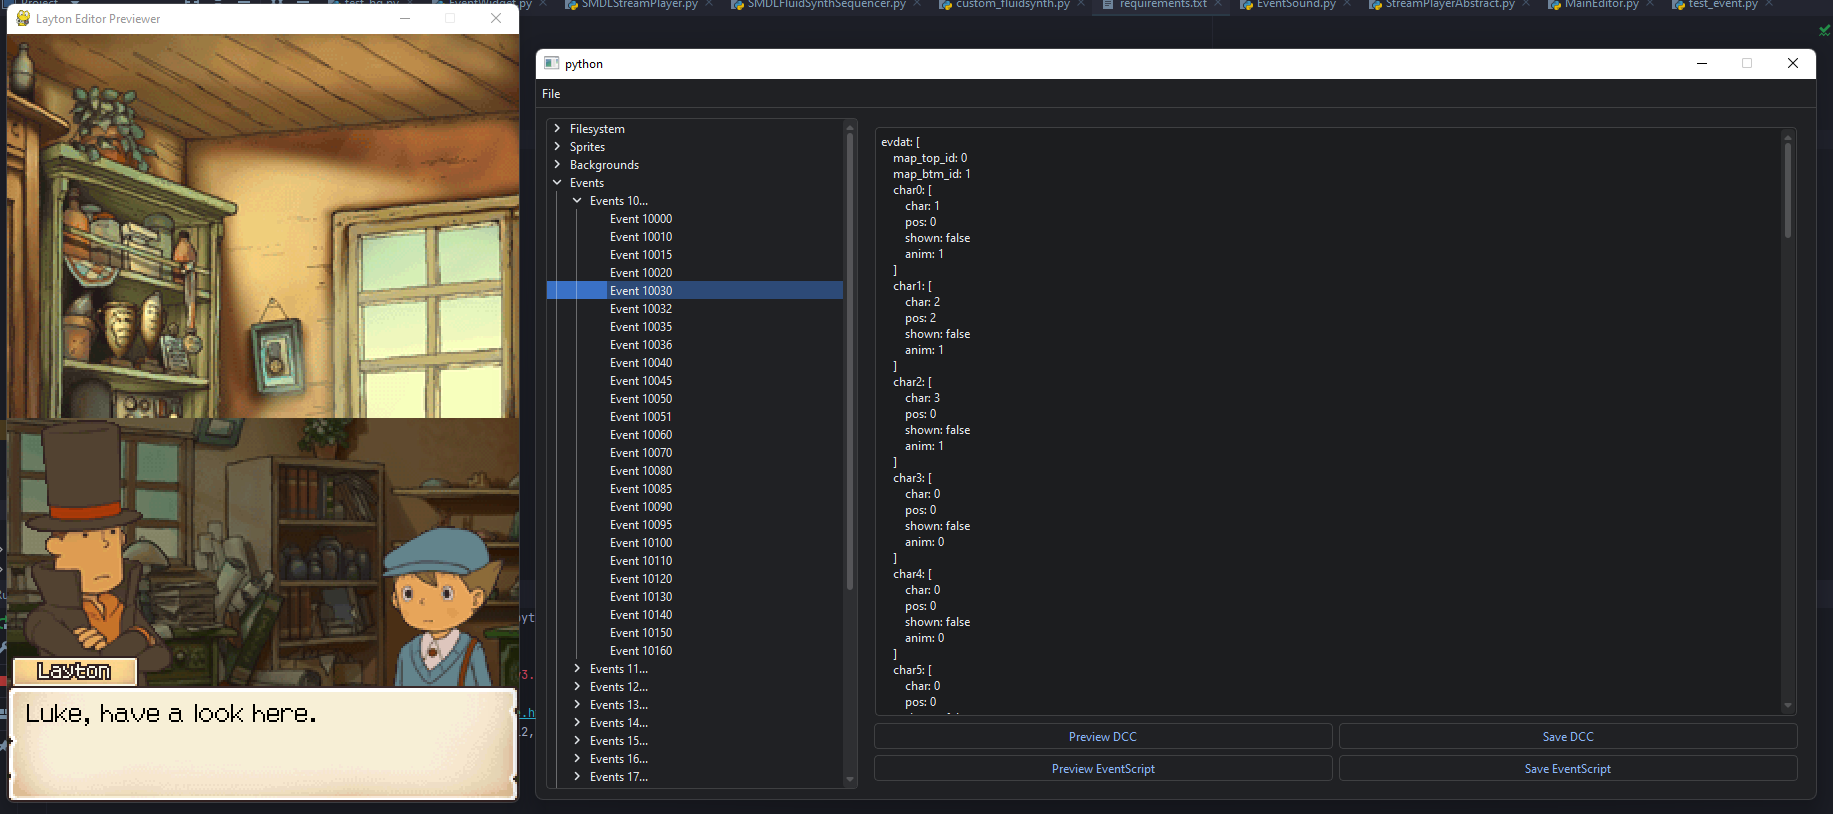Image resolution: width=1833 pixels, height=814 pixels.
Task: Select Event 10010 in the tree
Action: click(x=641, y=237)
